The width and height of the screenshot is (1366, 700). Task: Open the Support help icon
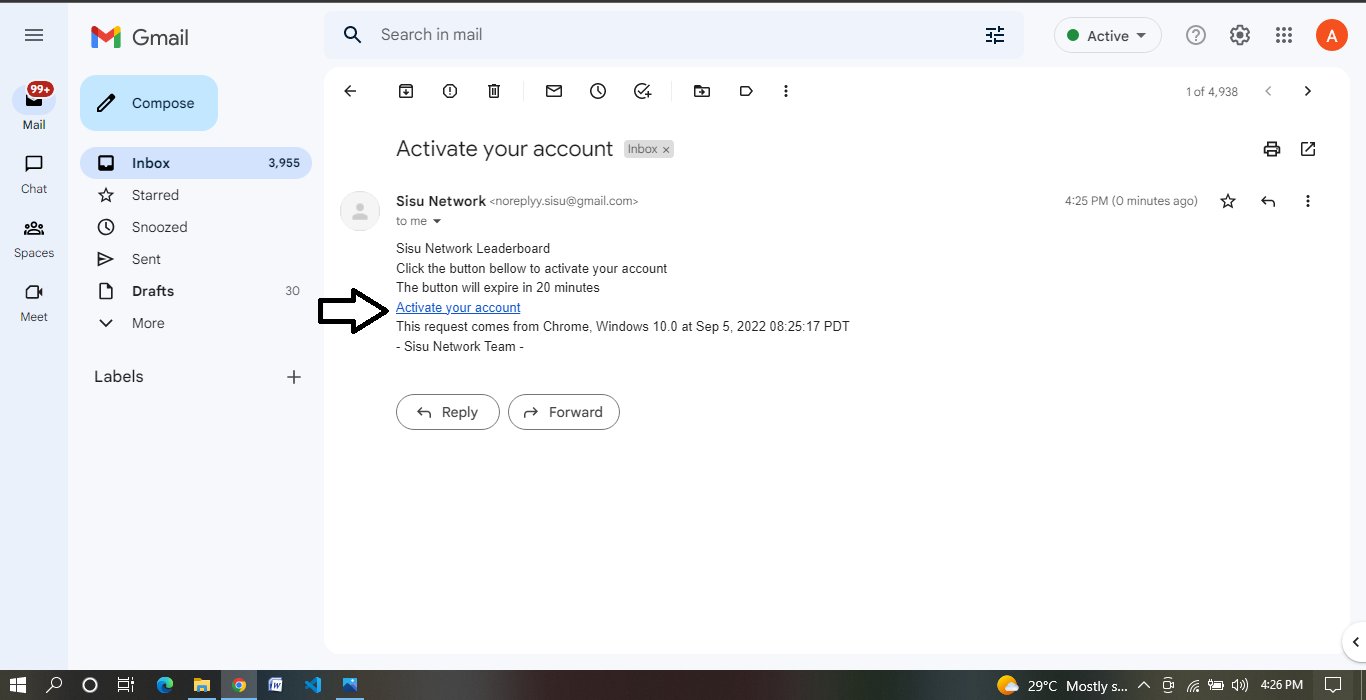(1196, 36)
